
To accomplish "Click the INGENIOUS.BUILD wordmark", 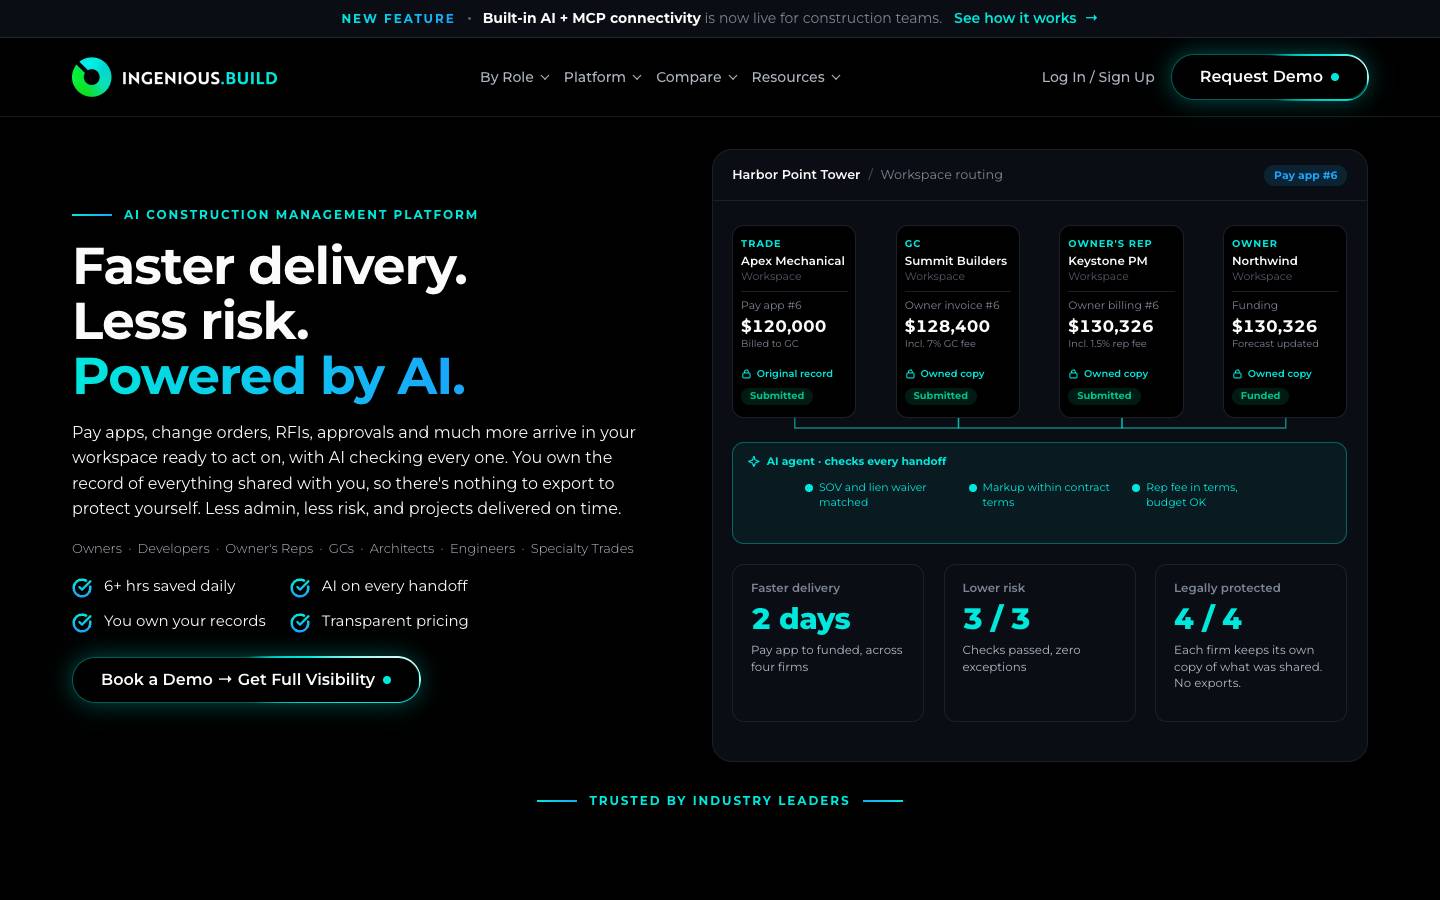I will coord(200,78).
